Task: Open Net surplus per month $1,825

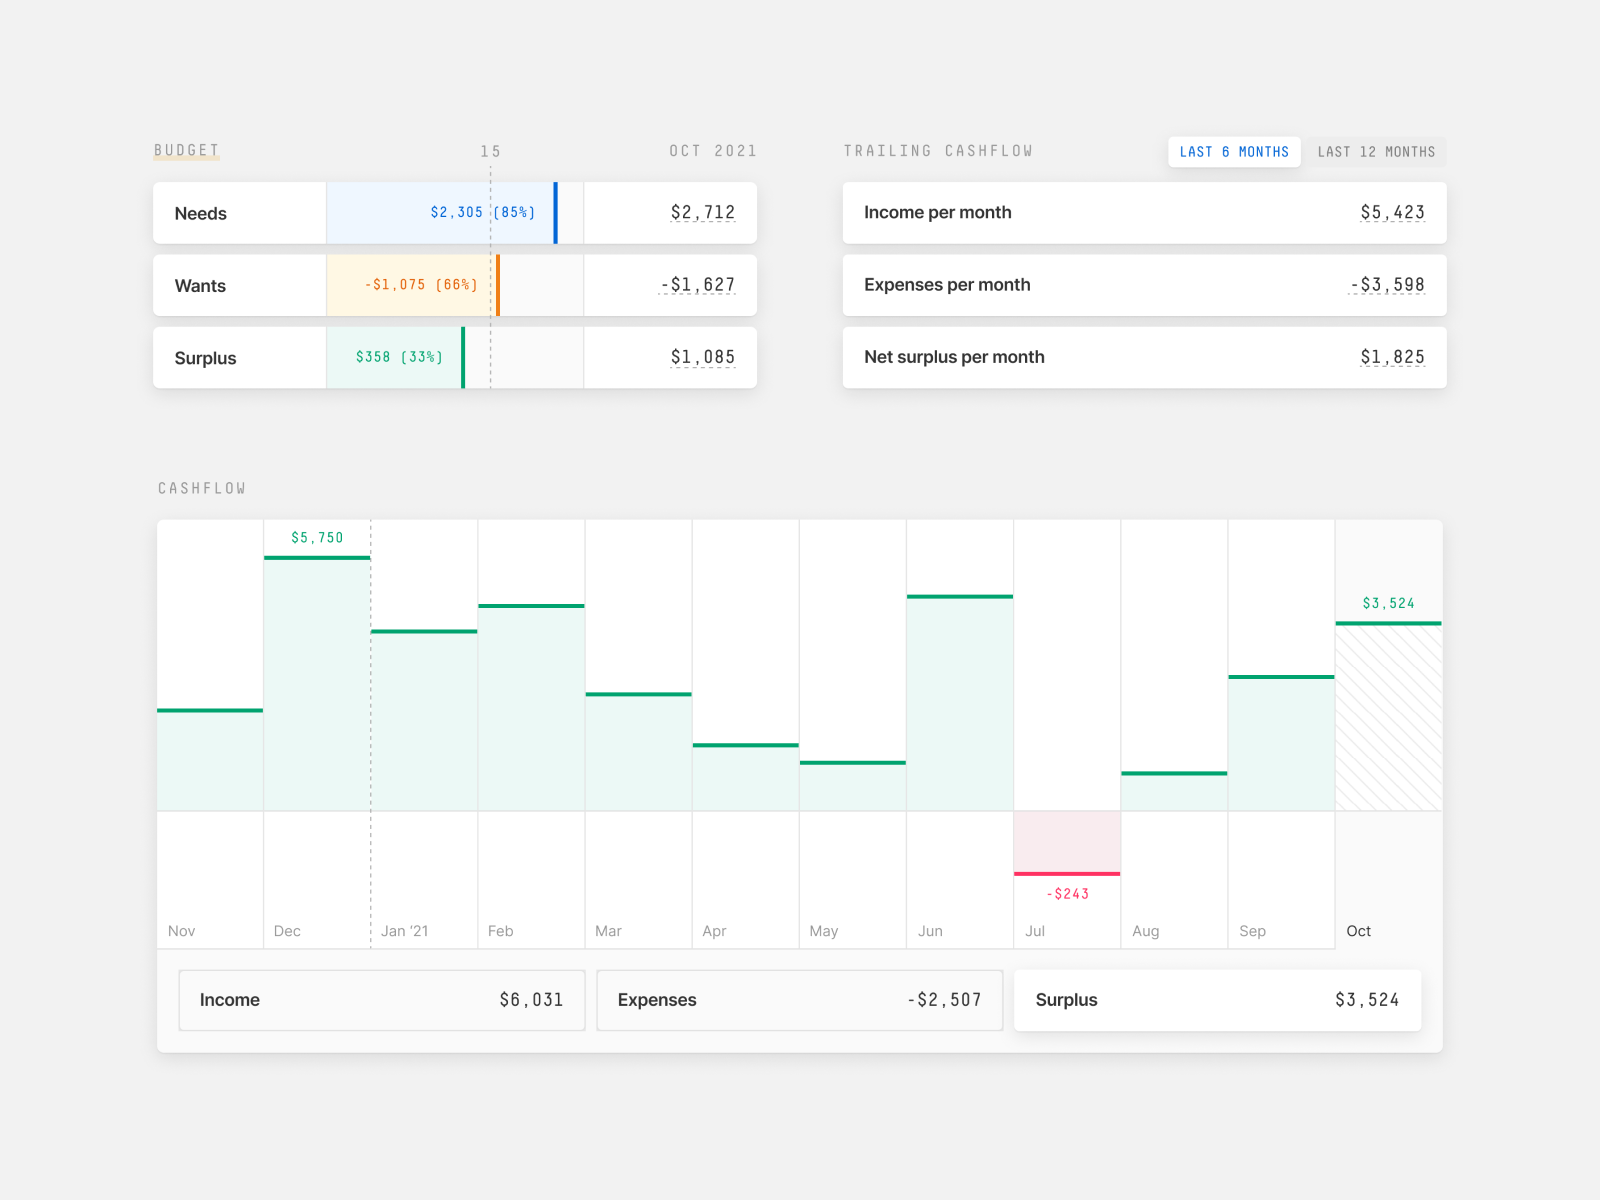Action: point(1392,358)
